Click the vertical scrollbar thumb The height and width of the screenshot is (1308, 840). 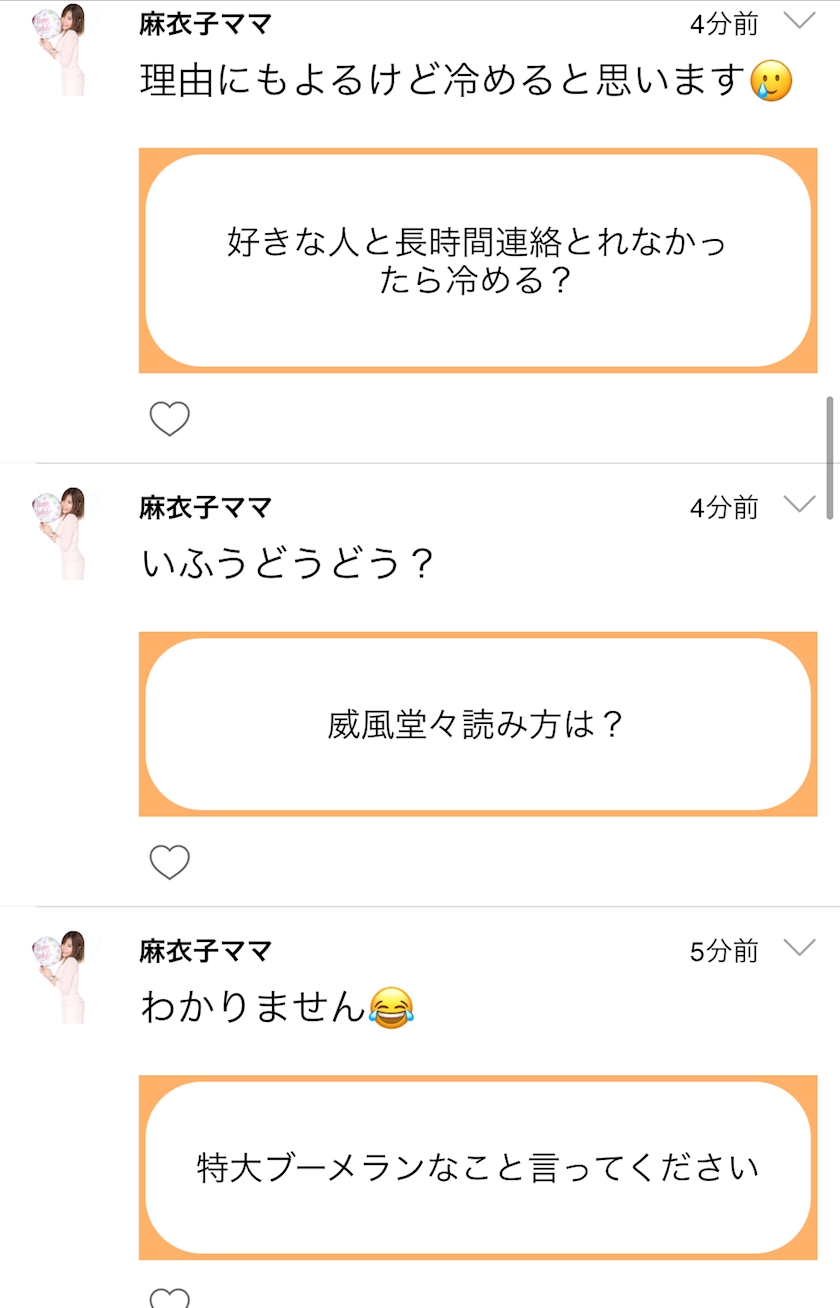tap(829, 457)
